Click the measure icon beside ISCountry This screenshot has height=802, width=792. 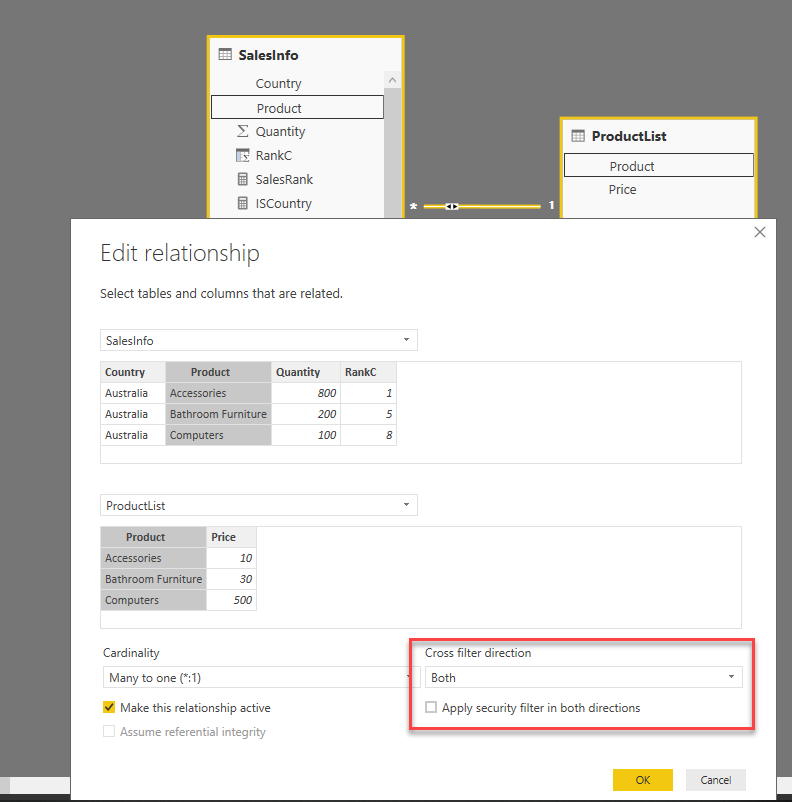point(243,203)
